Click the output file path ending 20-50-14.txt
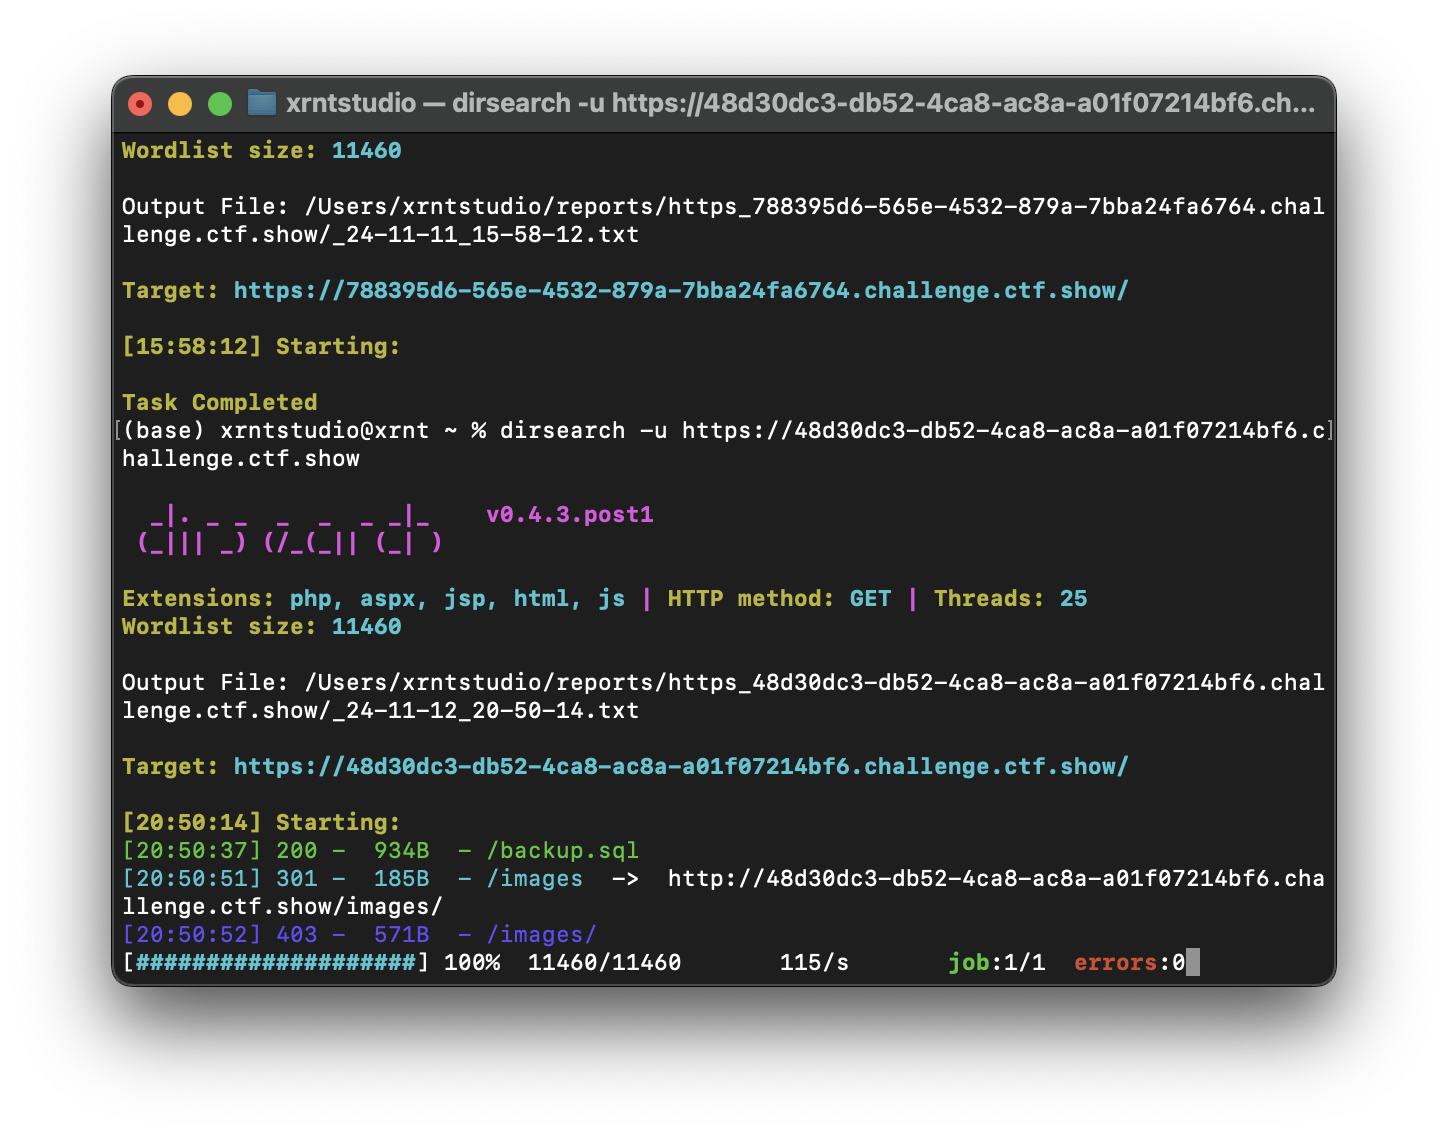The image size is (1448, 1134). 723,697
